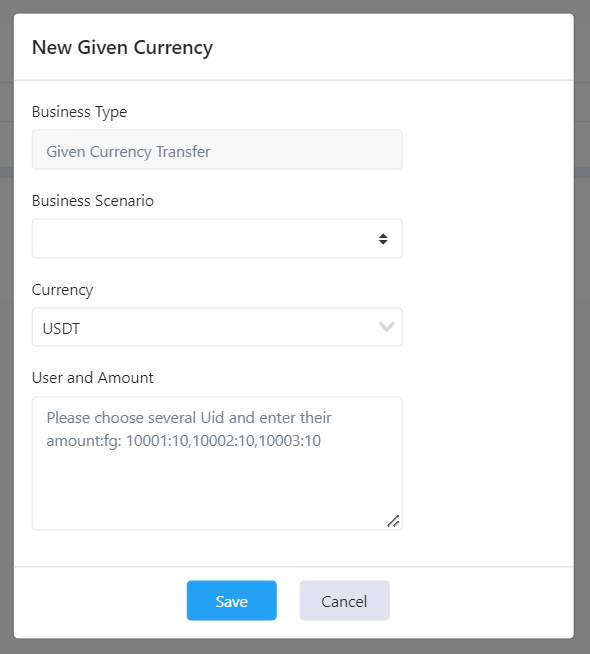The image size is (590, 654).
Task: Click the Uid placeholder example text
Action: (189, 429)
